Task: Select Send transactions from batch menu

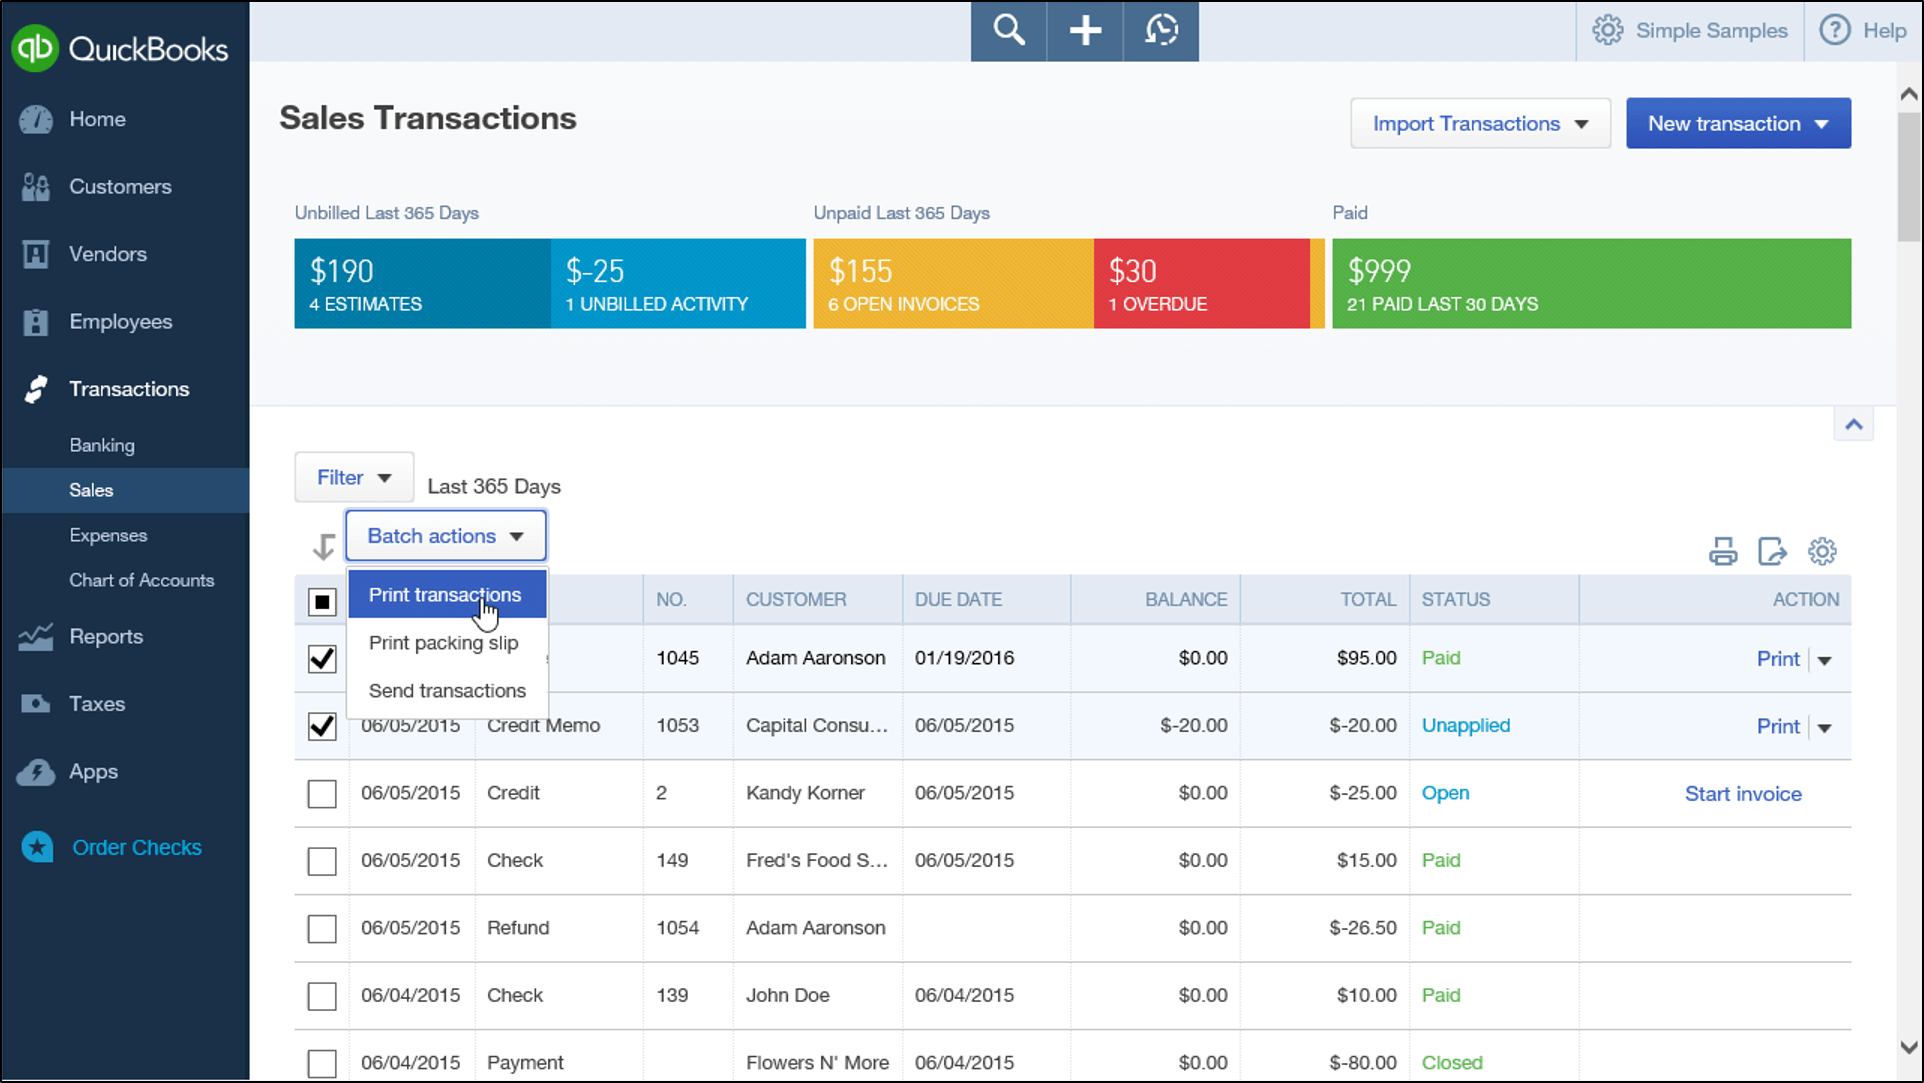Action: (x=447, y=689)
